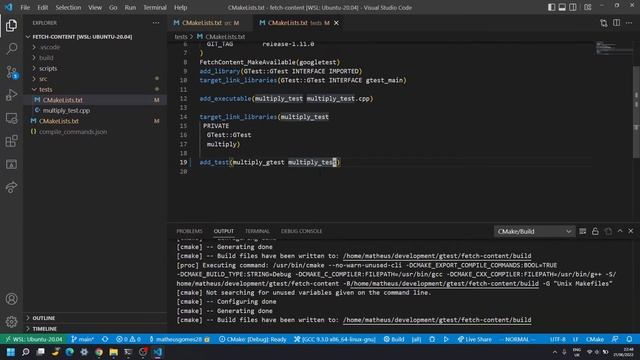Image resolution: width=640 pixels, height=360 pixels.
Task: Click Live Share in status bar
Action: click(474, 339)
